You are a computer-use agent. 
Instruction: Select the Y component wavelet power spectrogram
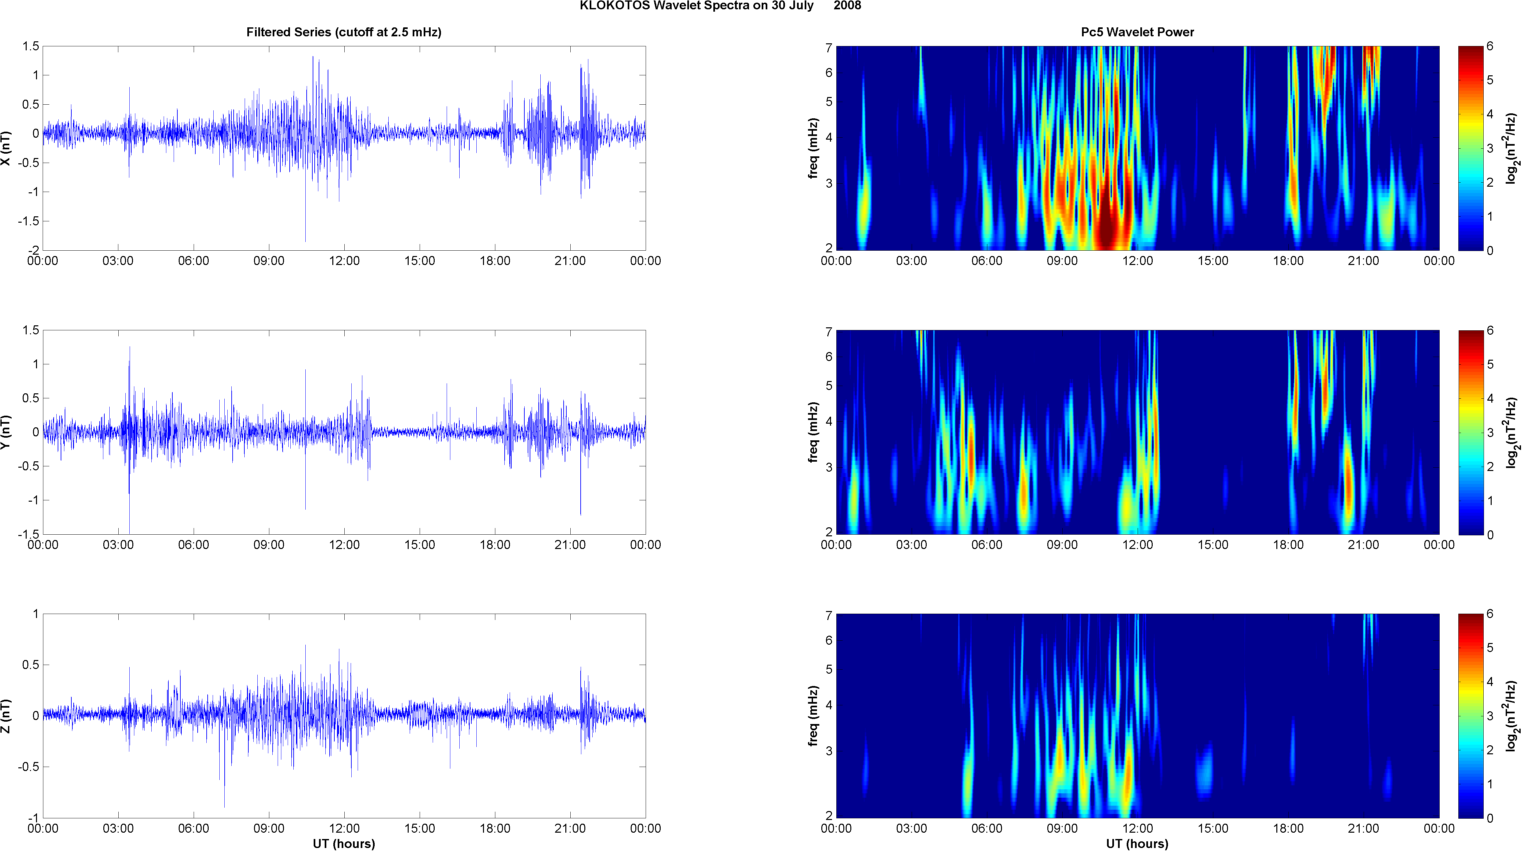click(1137, 432)
